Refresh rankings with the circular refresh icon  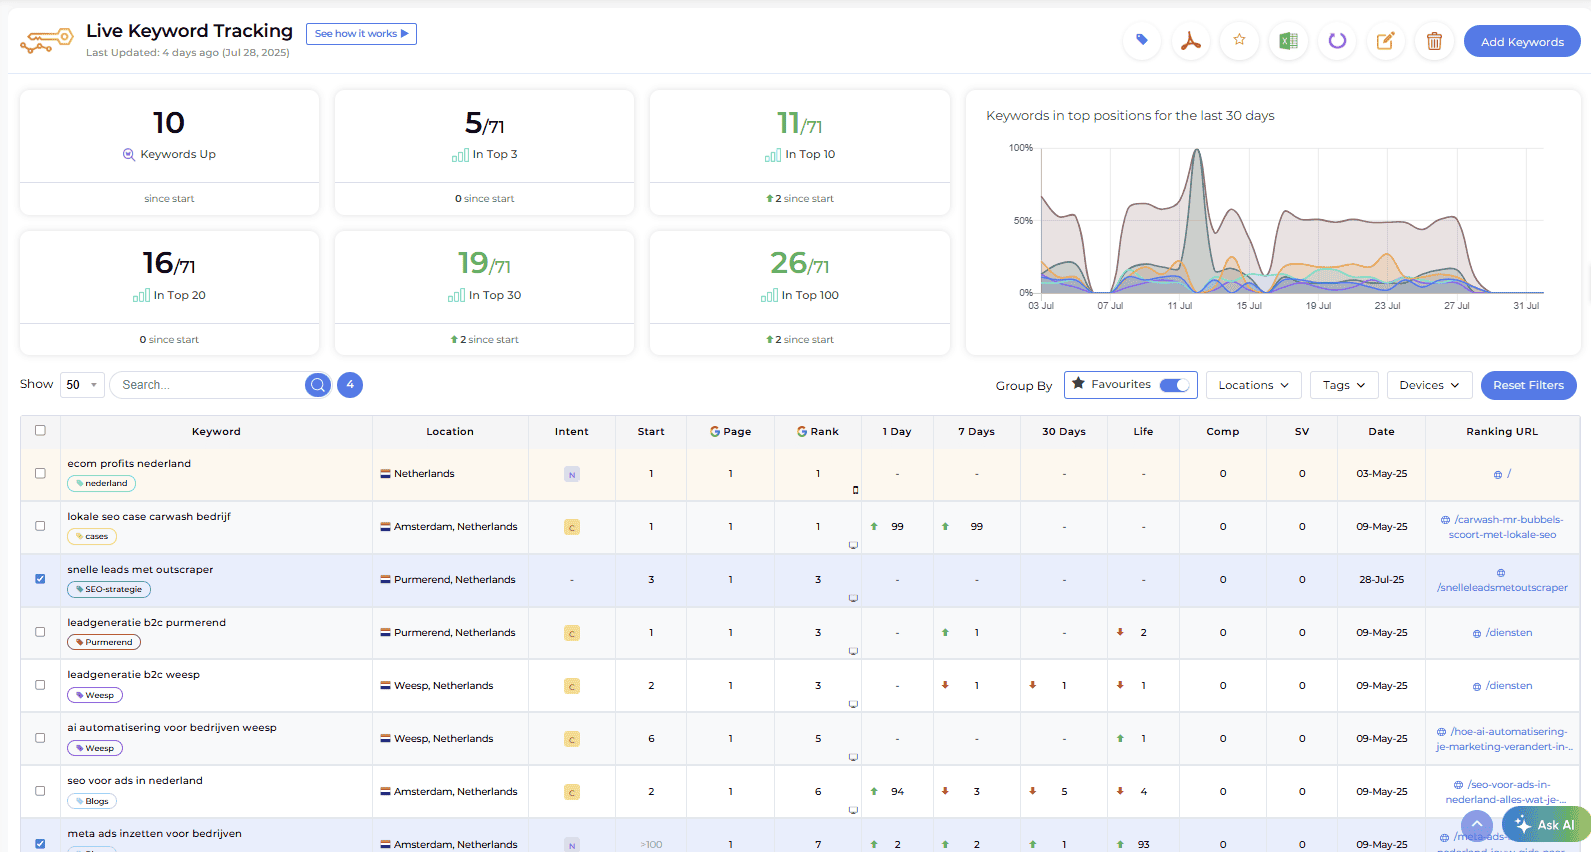[x=1337, y=41]
